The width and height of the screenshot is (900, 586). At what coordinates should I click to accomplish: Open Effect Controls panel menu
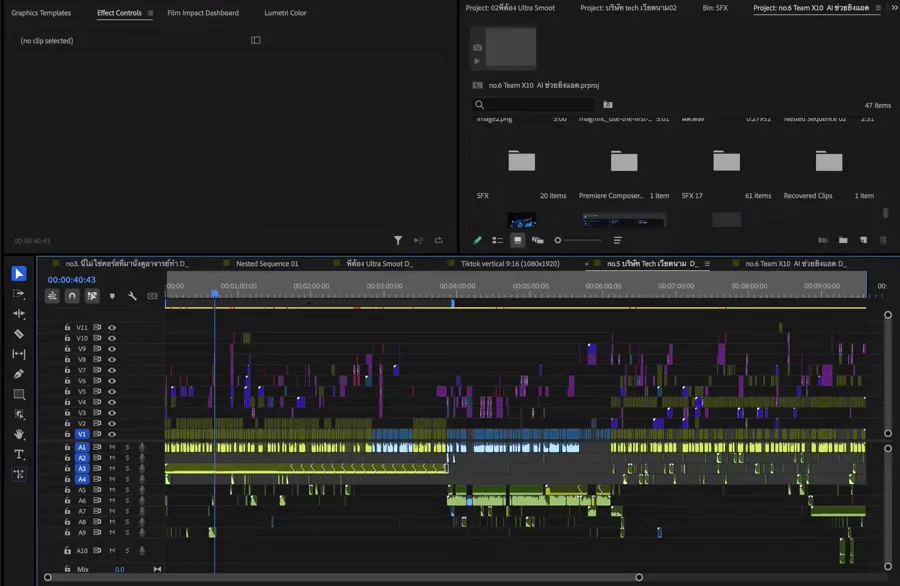[150, 13]
